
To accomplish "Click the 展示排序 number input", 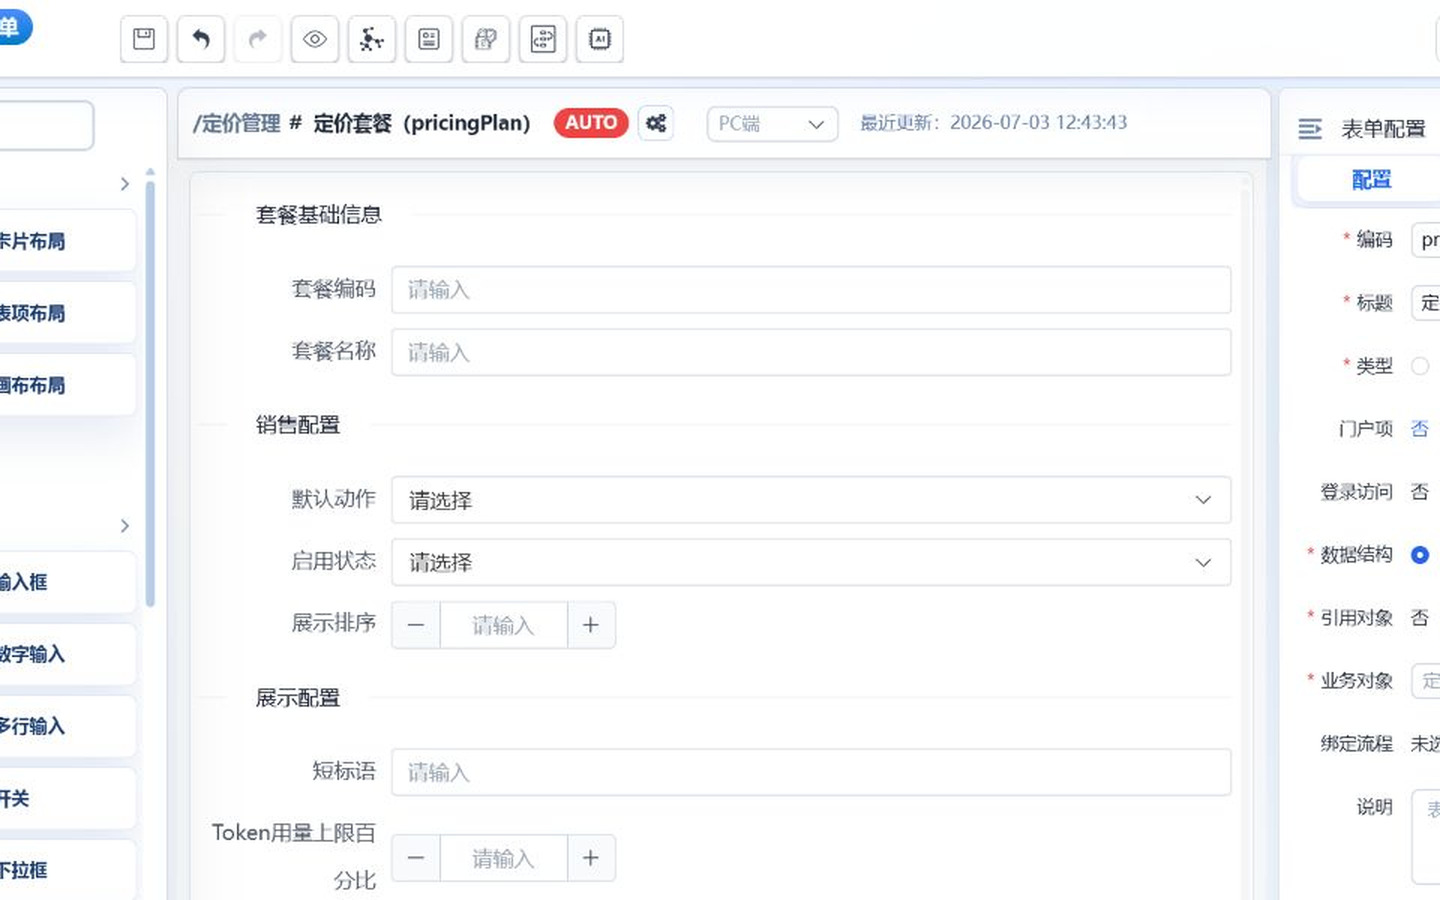I will click(x=504, y=625).
